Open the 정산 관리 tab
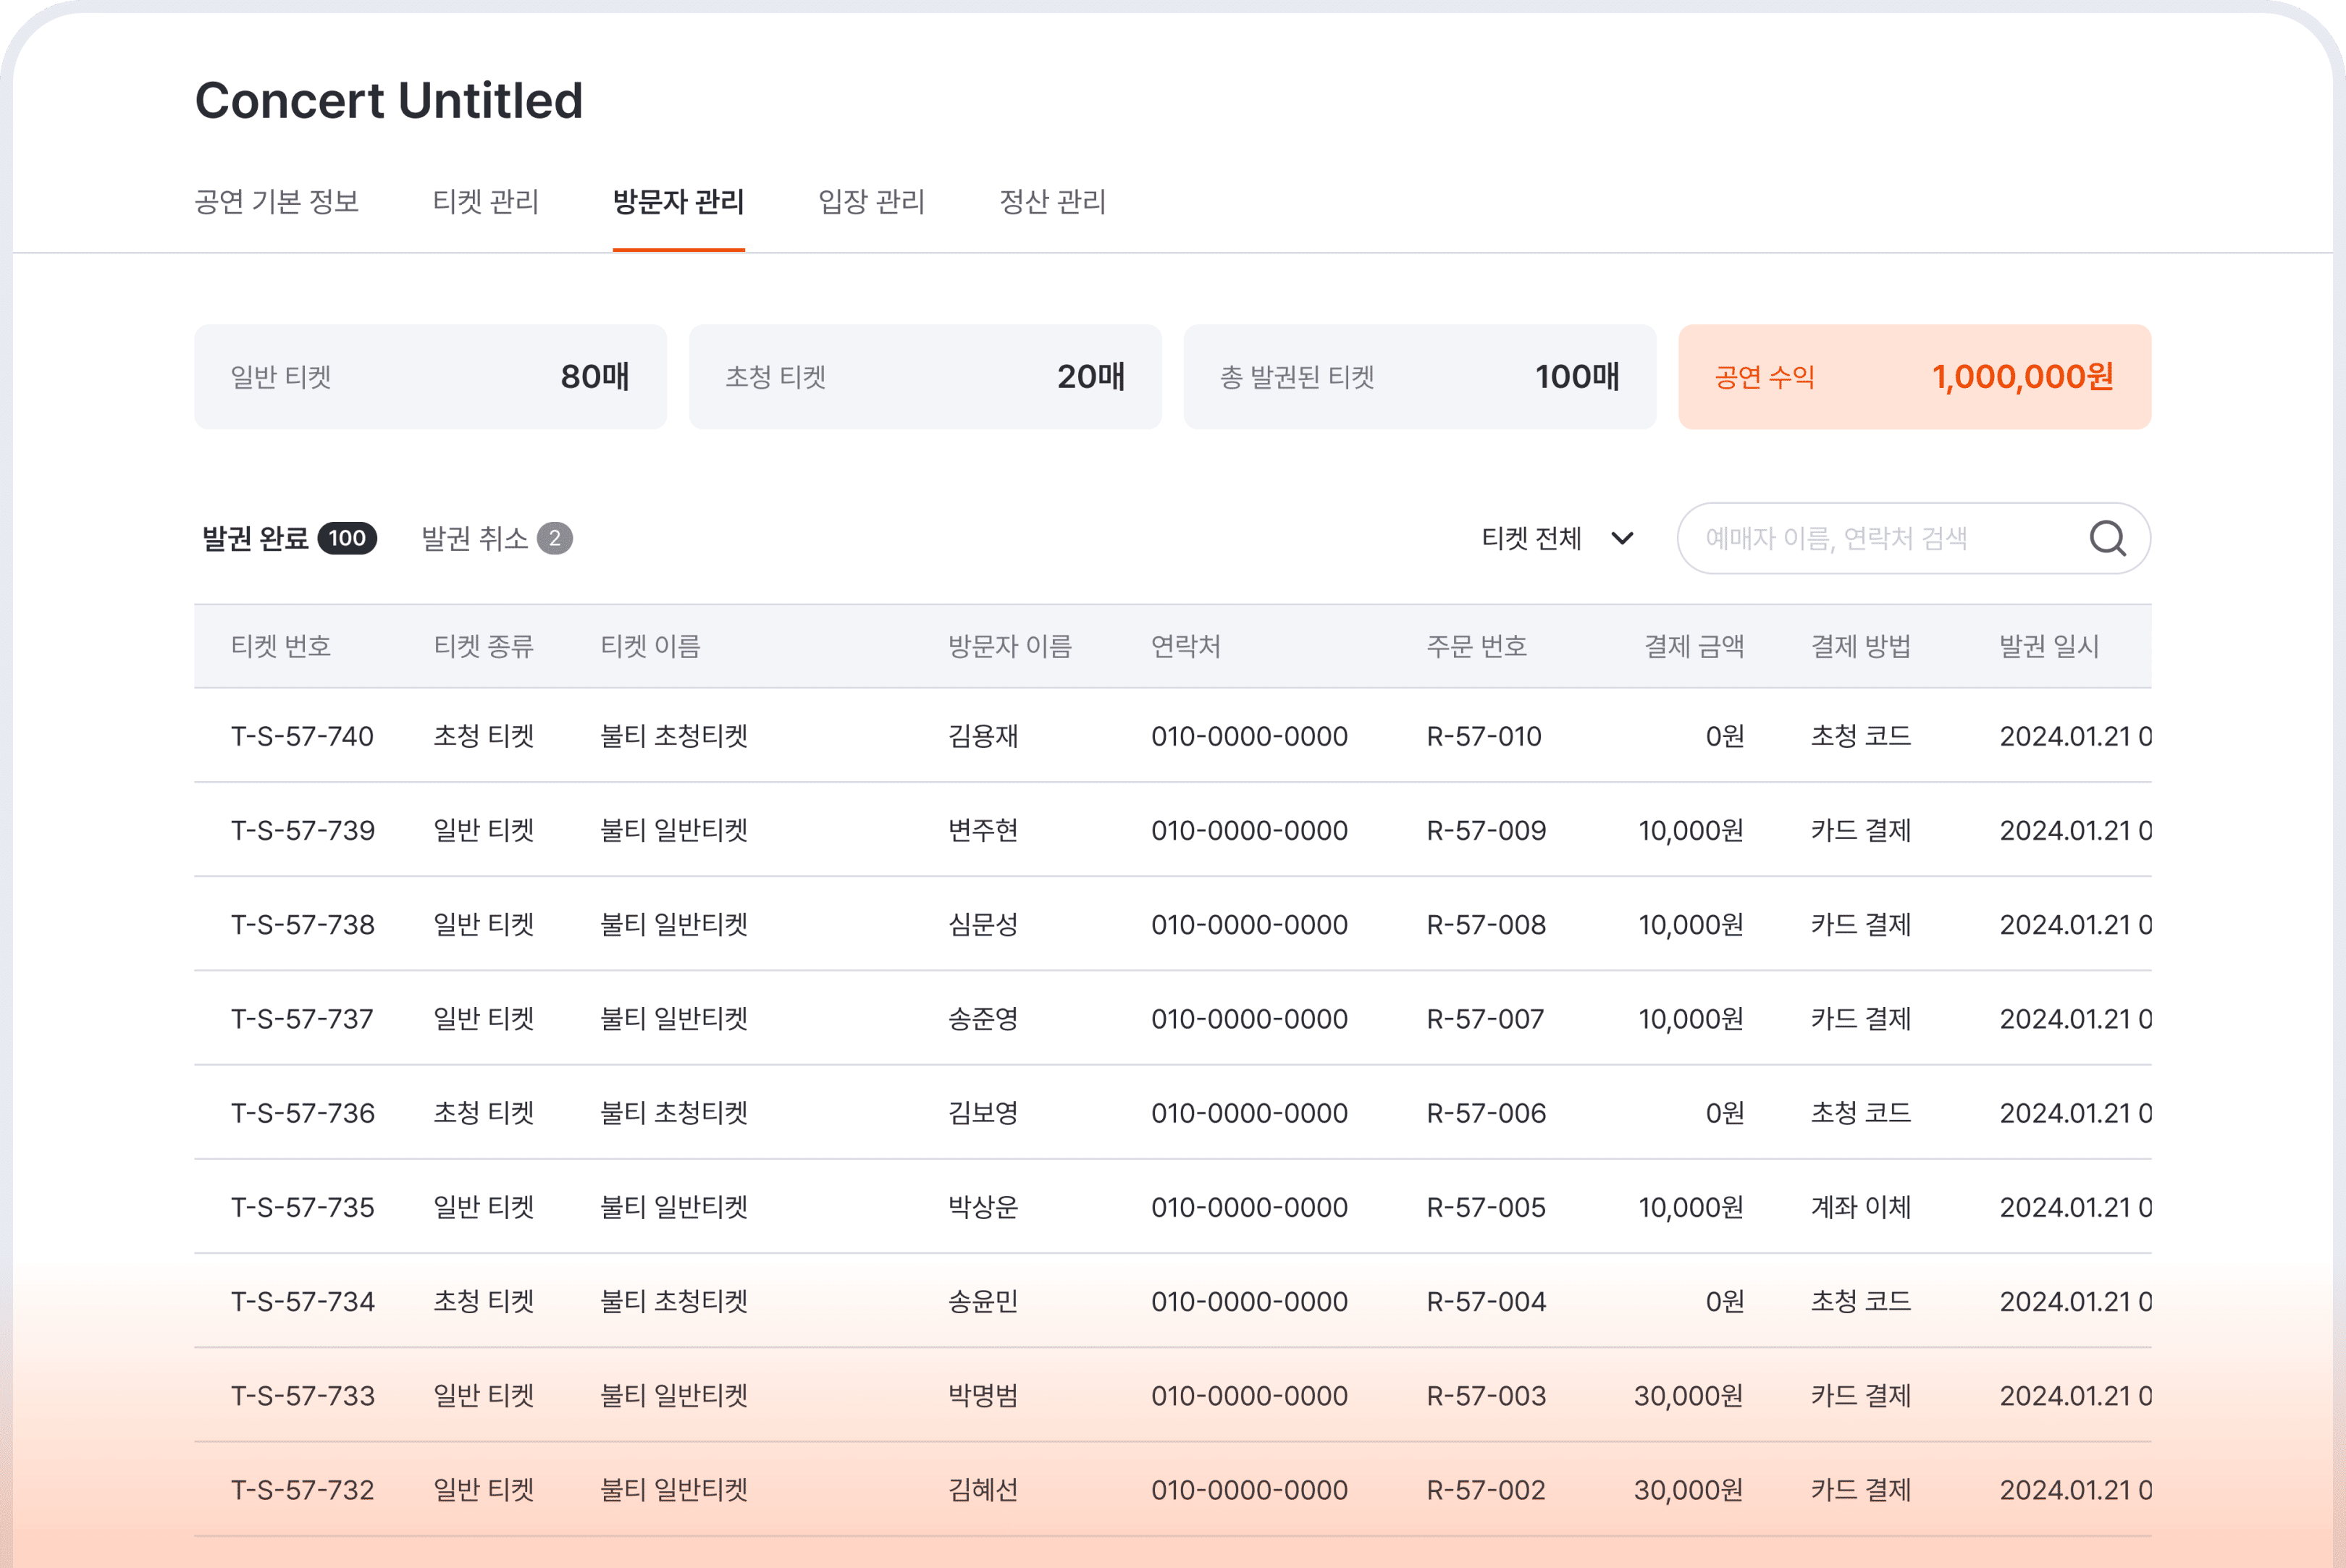2346x1568 pixels. [1052, 201]
